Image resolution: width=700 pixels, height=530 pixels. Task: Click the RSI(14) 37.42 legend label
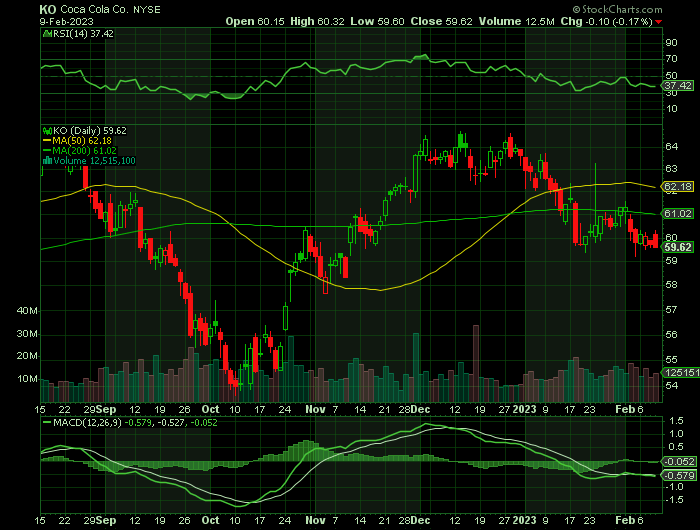click(x=83, y=33)
